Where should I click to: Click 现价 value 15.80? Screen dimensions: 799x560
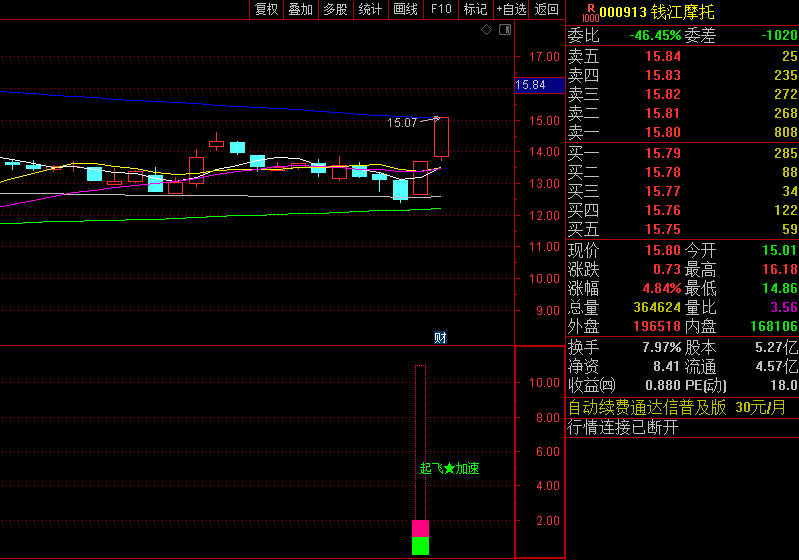pyautogui.click(x=663, y=250)
